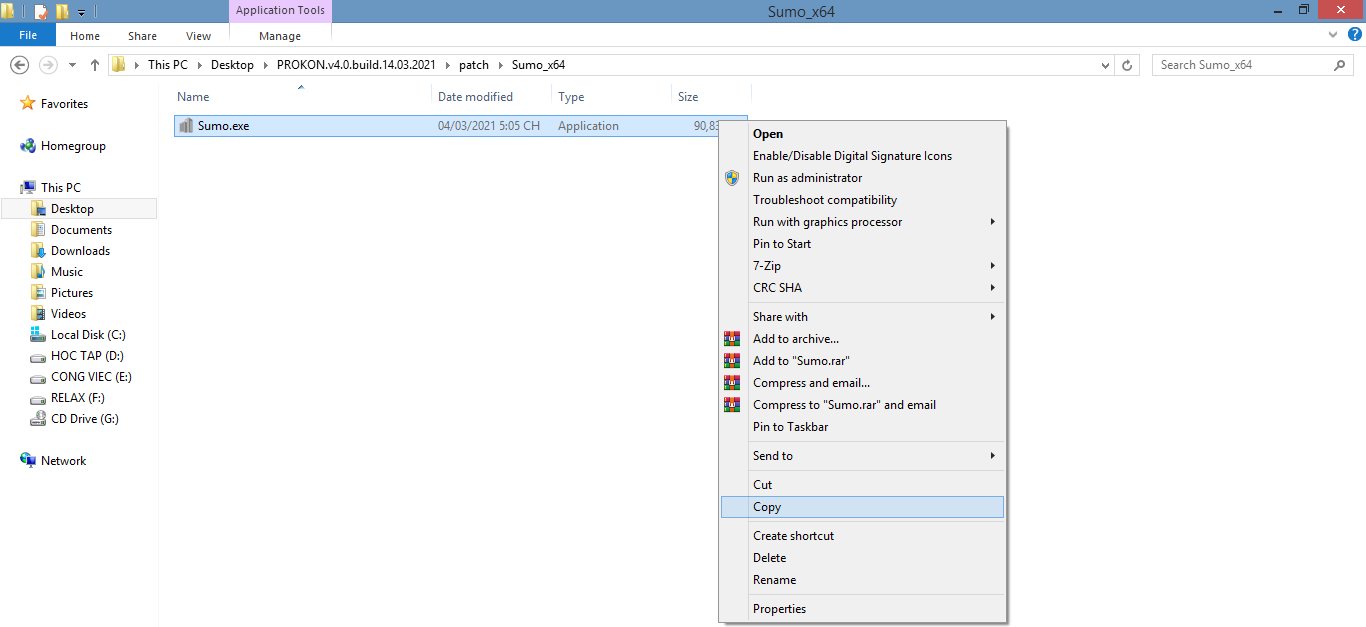Viewport: 1366px width, 627px height.
Task: Click the Run as administrator shield icon
Action: pyautogui.click(x=732, y=178)
